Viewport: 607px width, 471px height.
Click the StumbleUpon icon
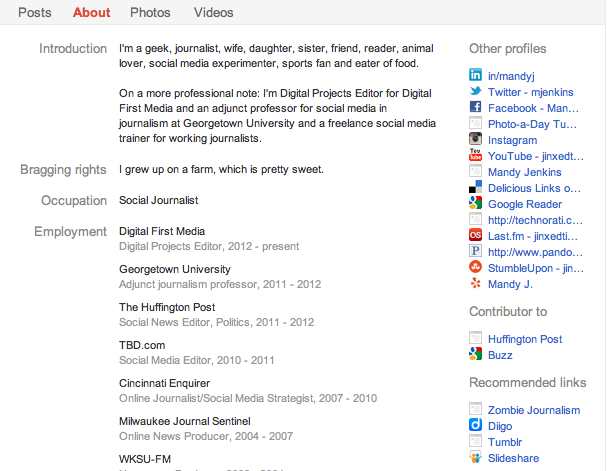pyautogui.click(x=476, y=268)
